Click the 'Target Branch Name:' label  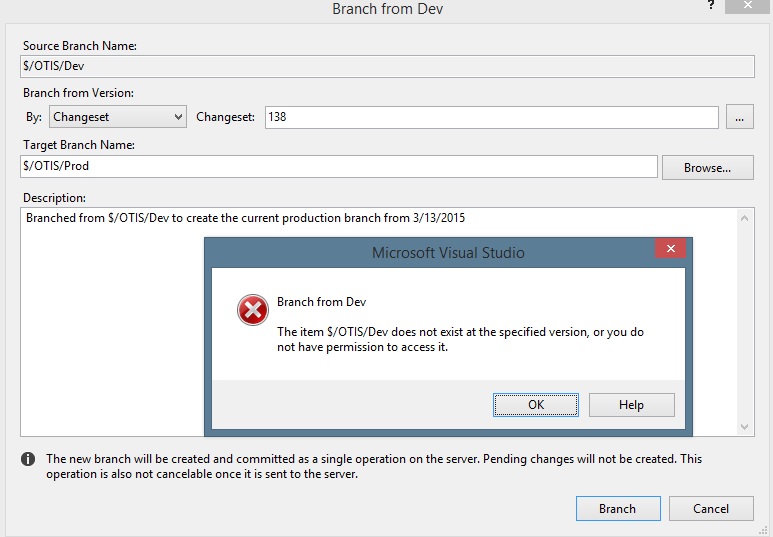[x=79, y=144]
